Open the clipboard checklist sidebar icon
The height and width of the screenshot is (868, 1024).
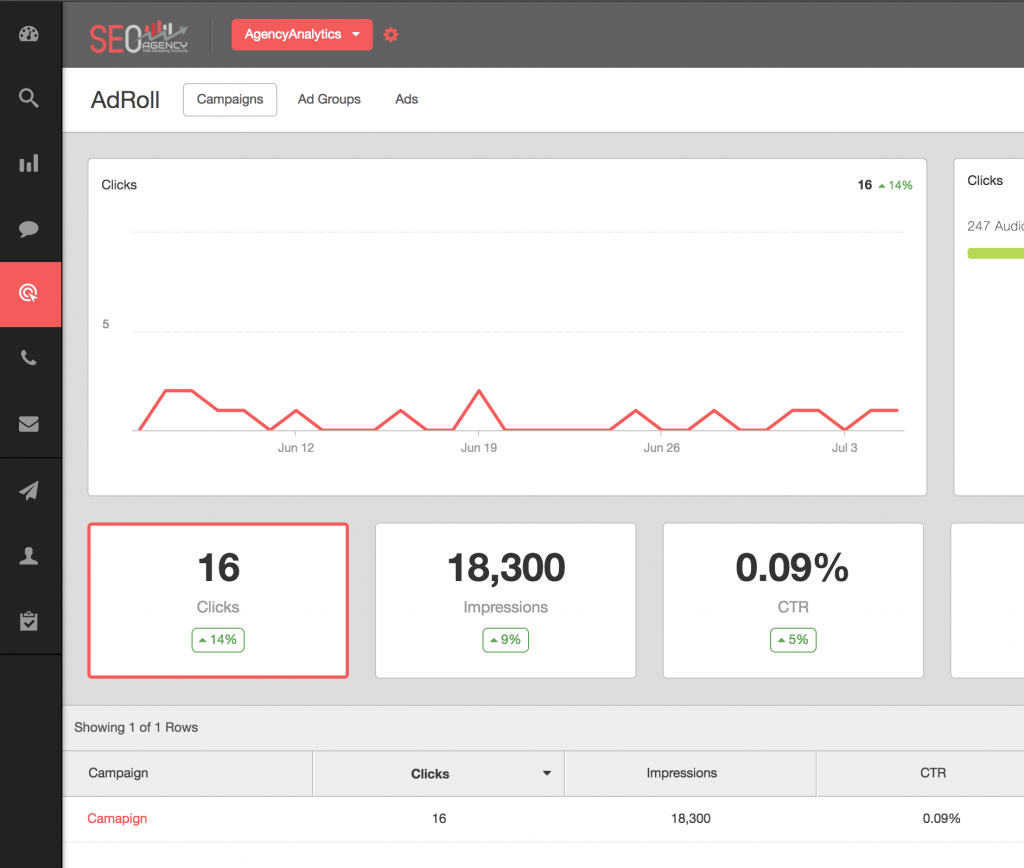(29, 620)
